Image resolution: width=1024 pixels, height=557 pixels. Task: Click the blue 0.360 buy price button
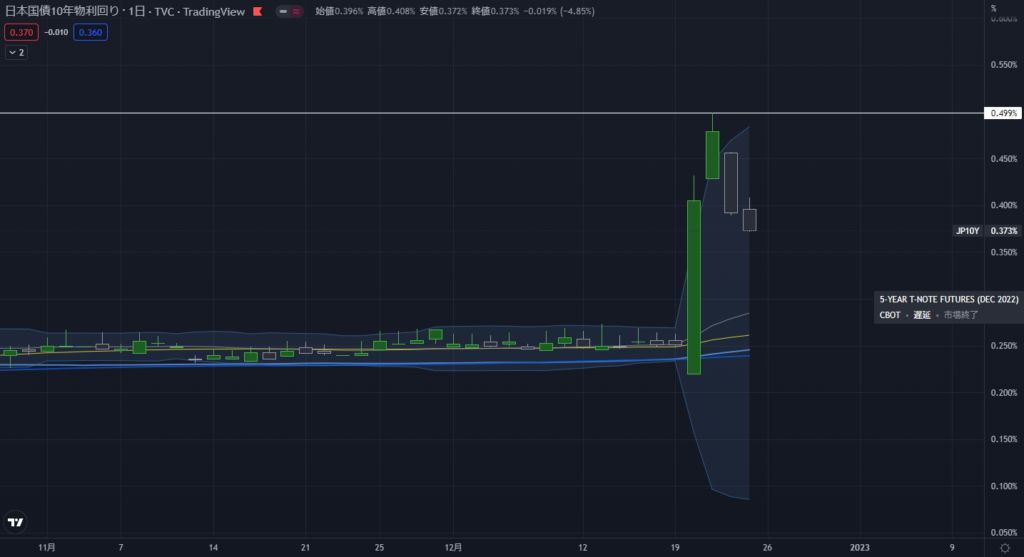[90, 32]
